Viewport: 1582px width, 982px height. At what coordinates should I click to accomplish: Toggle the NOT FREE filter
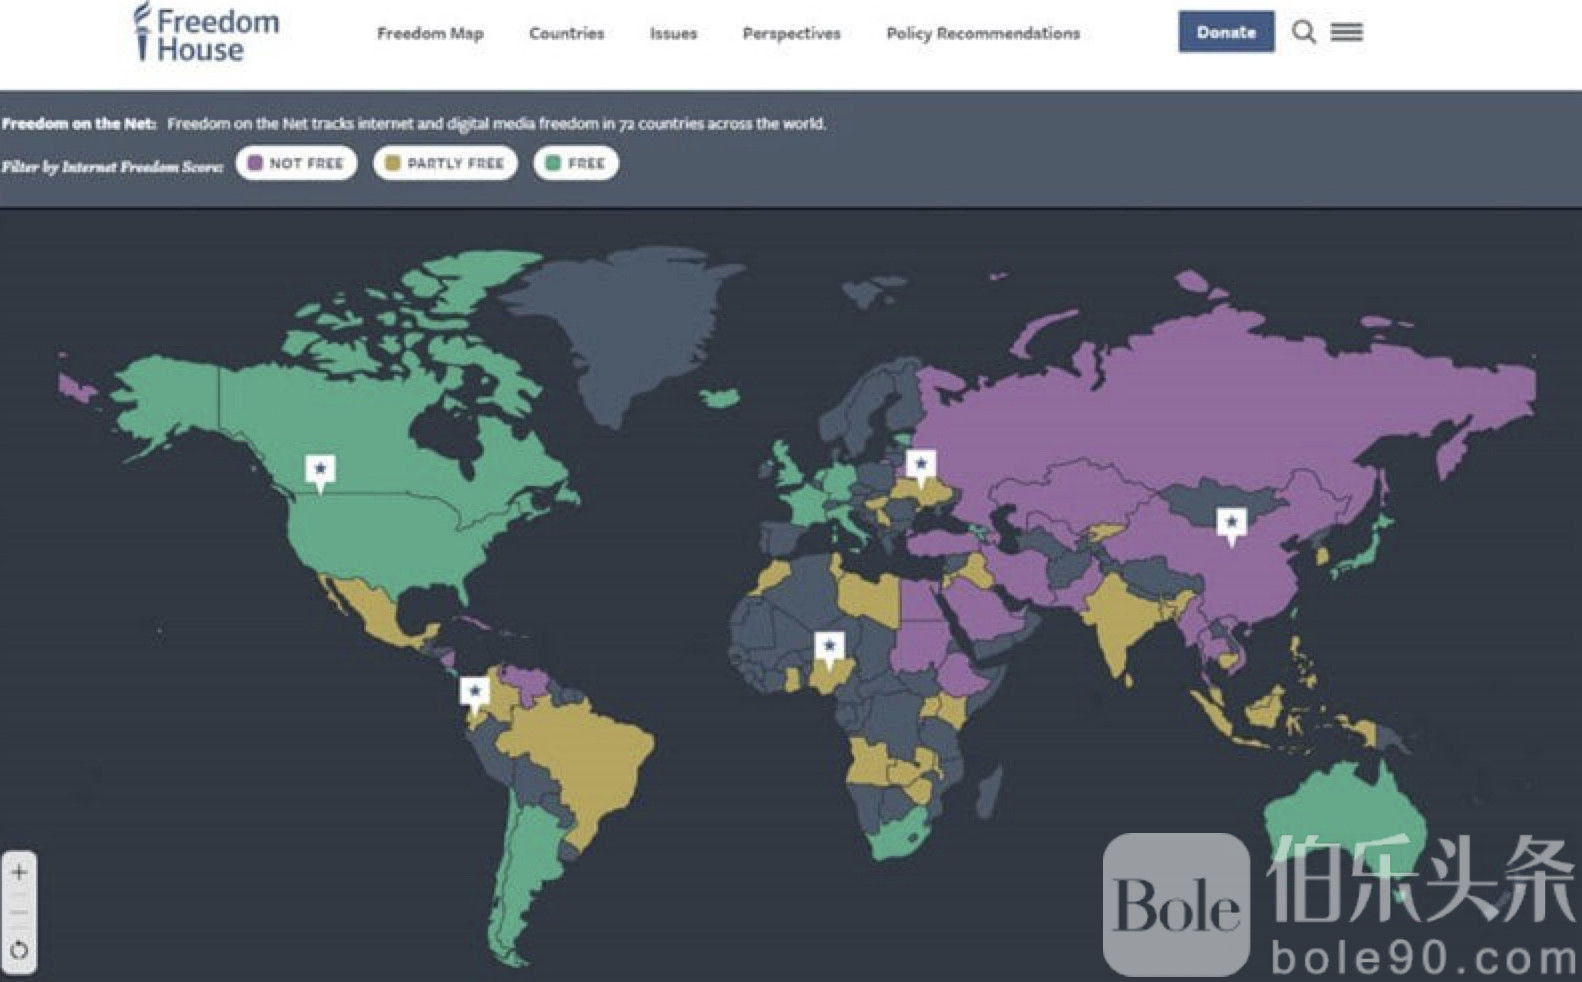click(x=296, y=163)
